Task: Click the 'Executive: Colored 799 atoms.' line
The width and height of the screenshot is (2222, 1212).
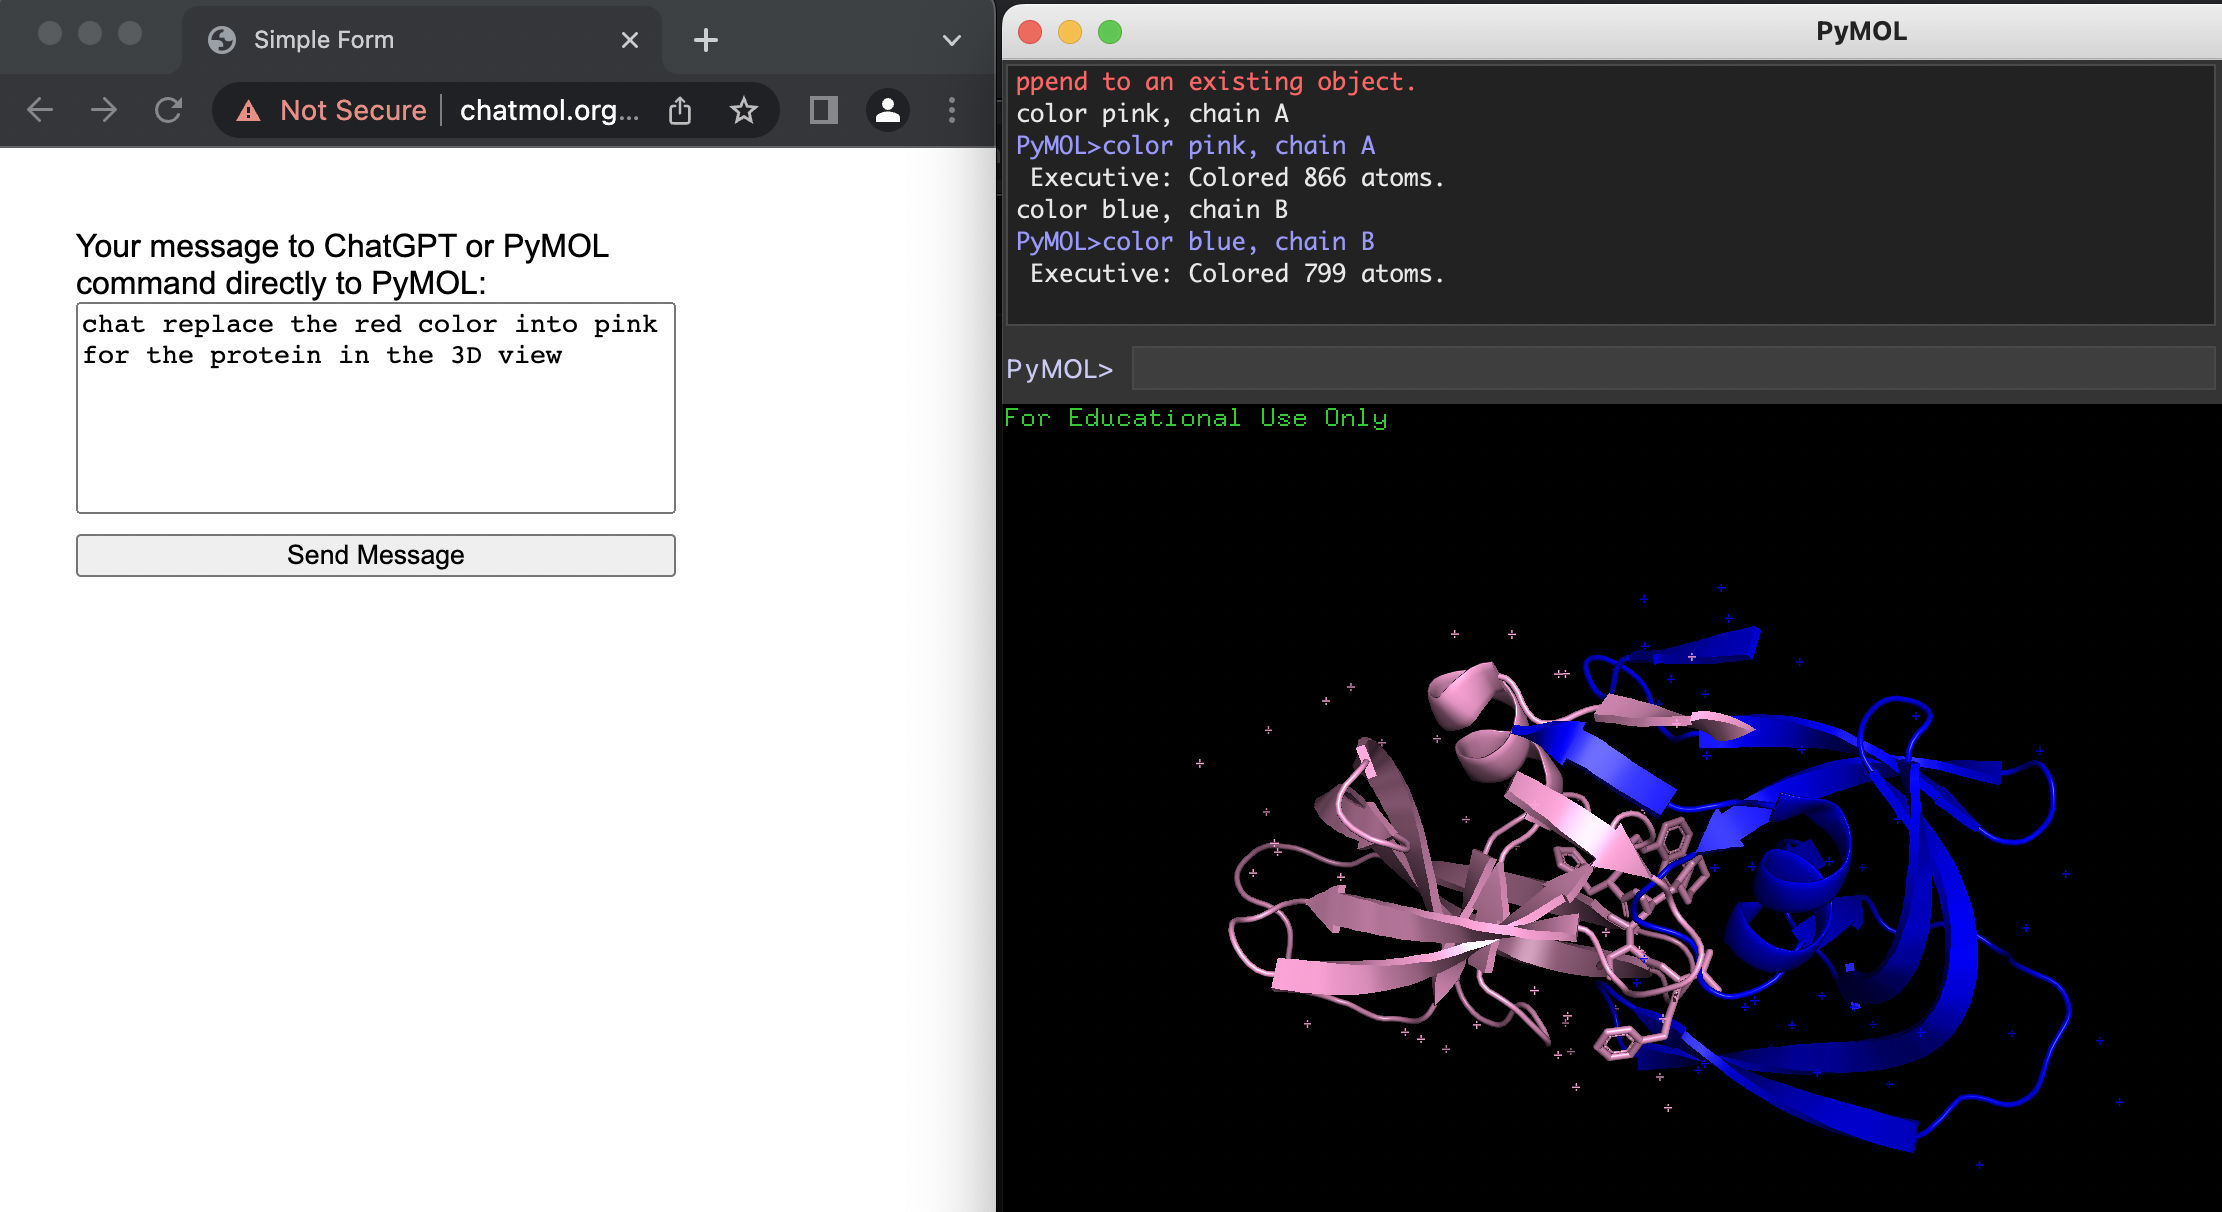Action: (1237, 274)
